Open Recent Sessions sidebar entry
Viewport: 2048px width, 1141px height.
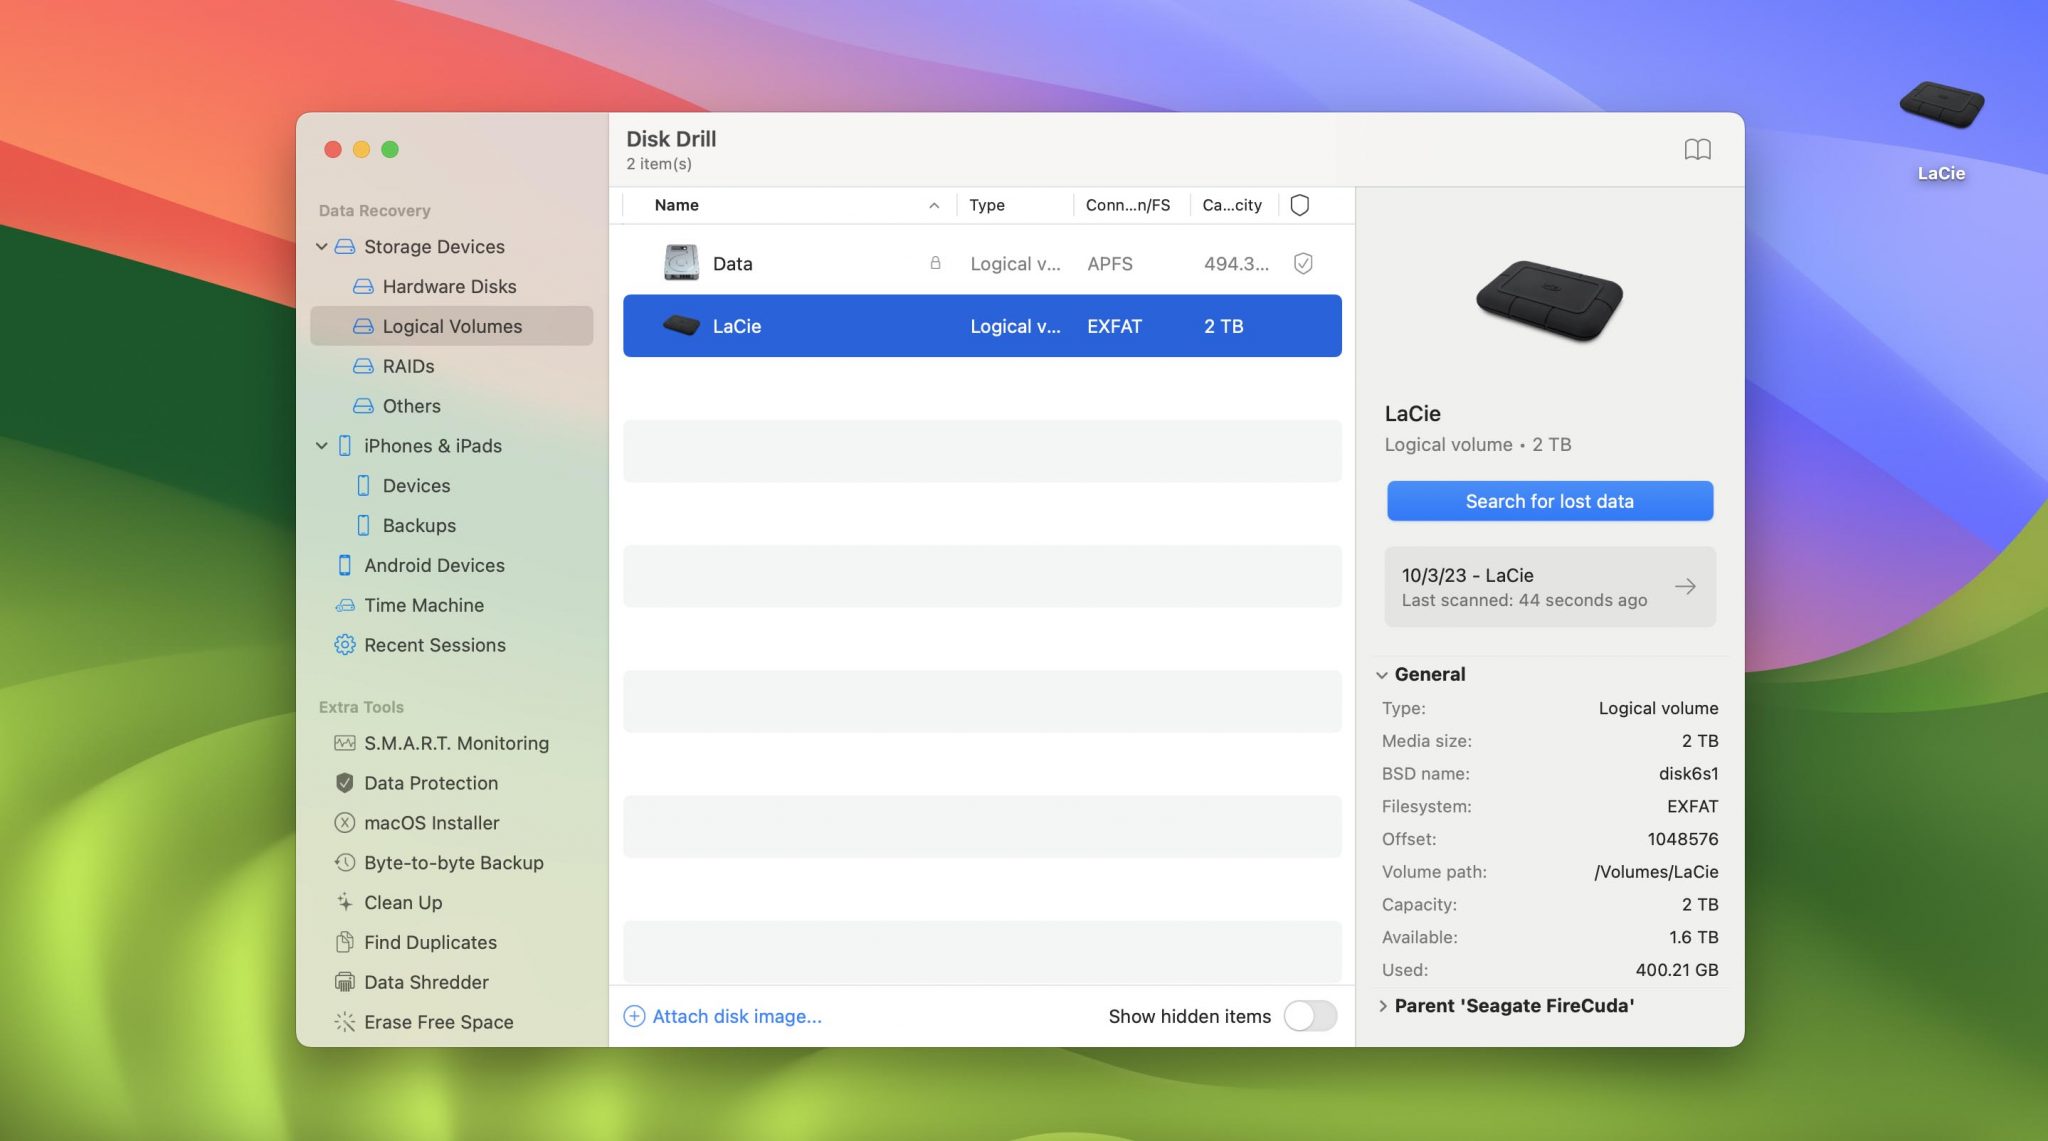coord(451,645)
